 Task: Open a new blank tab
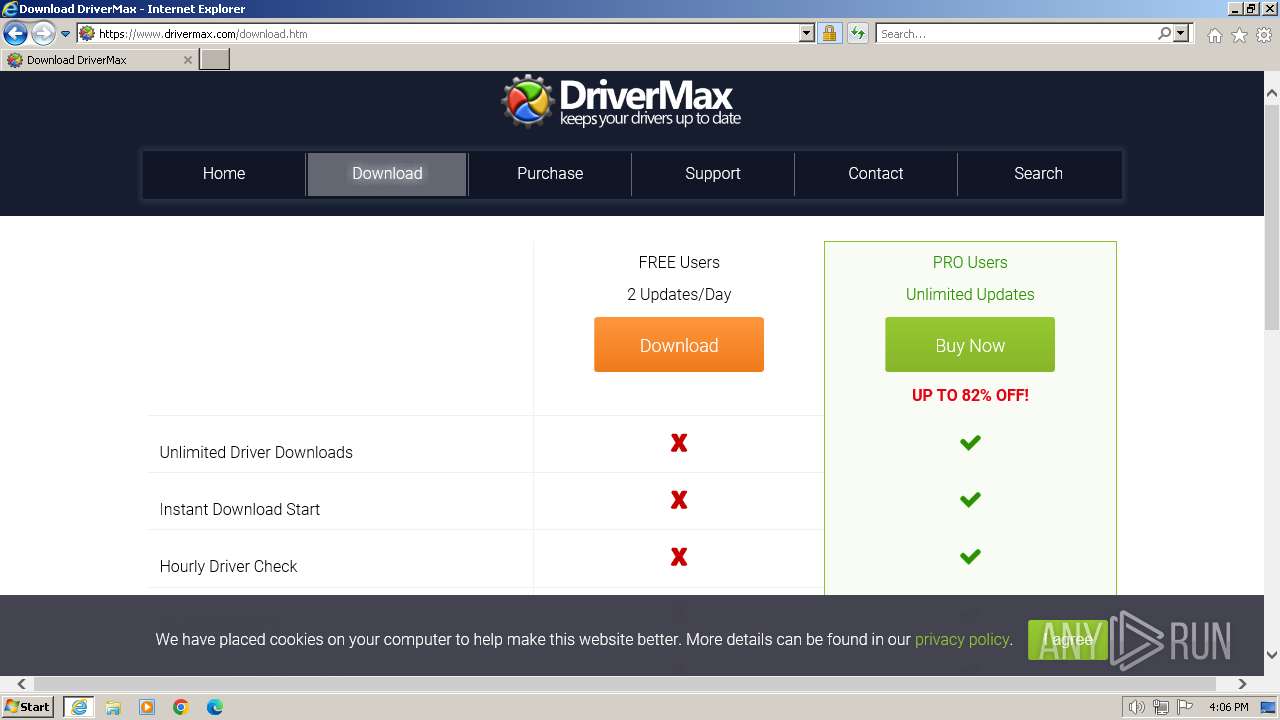click(x=215, y=60)
